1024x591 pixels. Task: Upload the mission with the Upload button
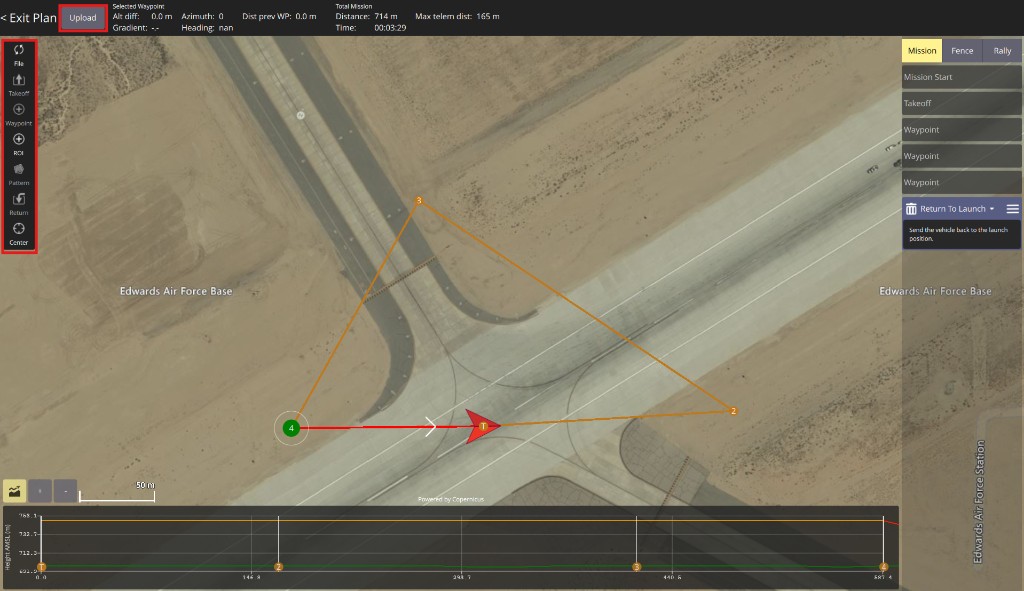coord(83,18)
